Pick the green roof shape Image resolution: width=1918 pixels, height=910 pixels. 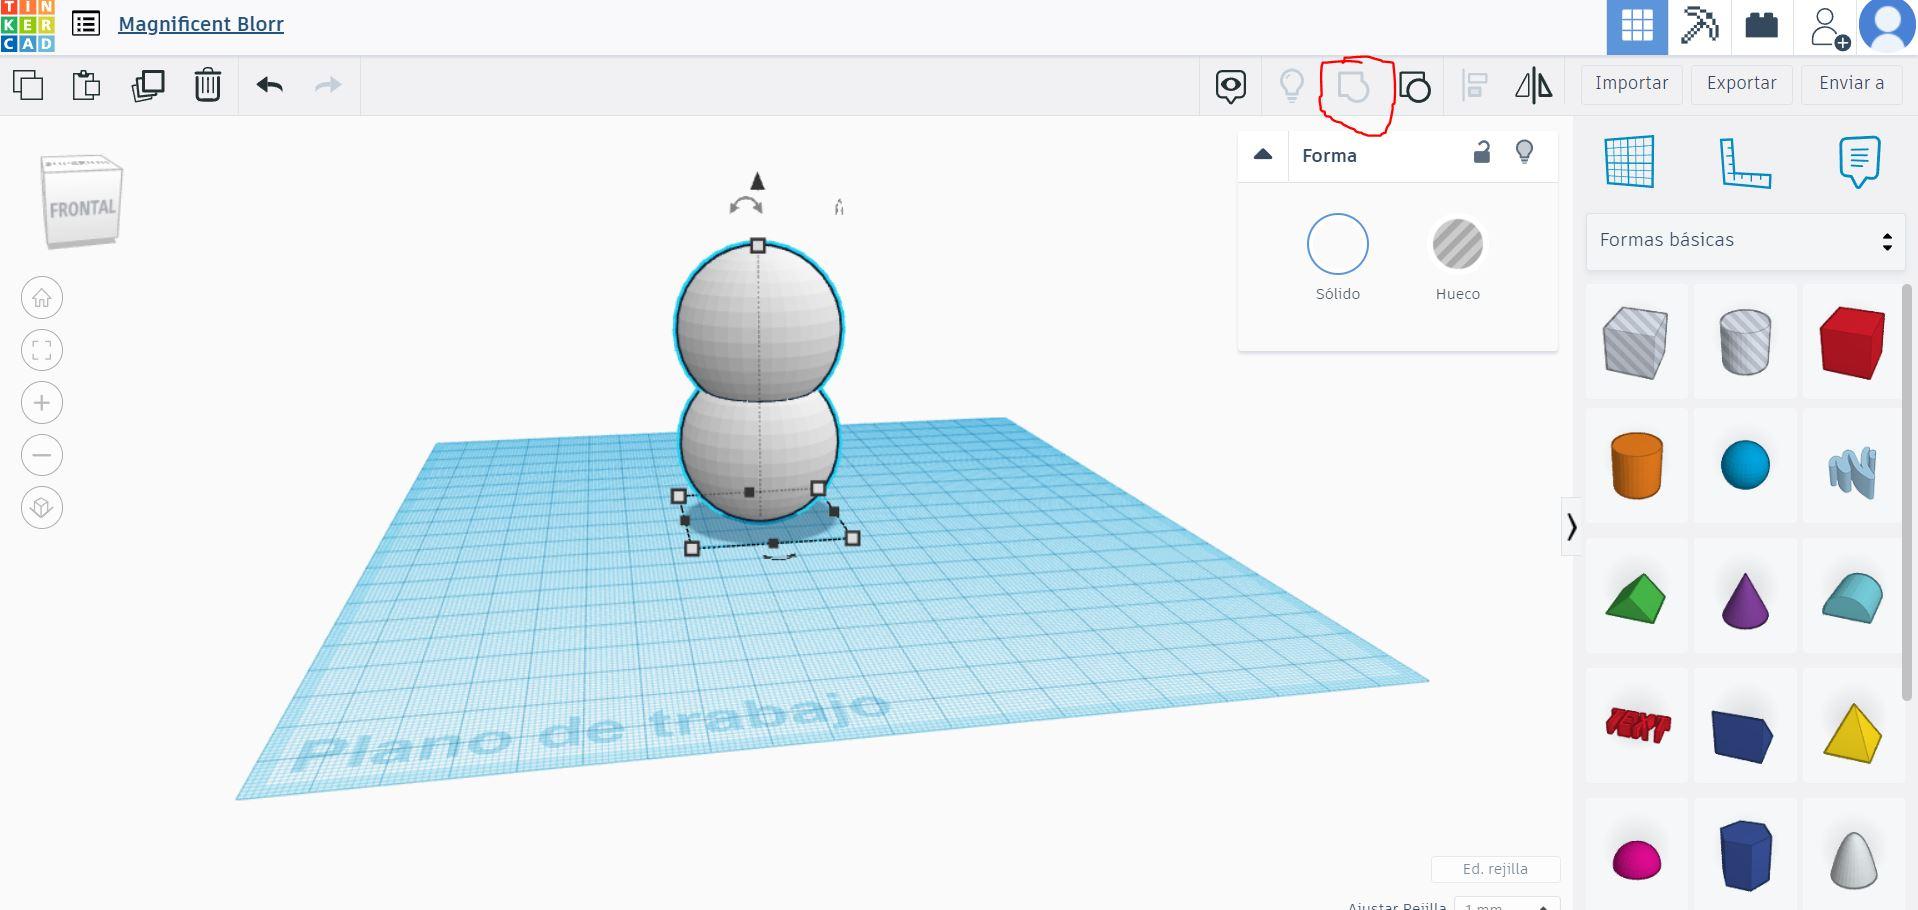1636,597
